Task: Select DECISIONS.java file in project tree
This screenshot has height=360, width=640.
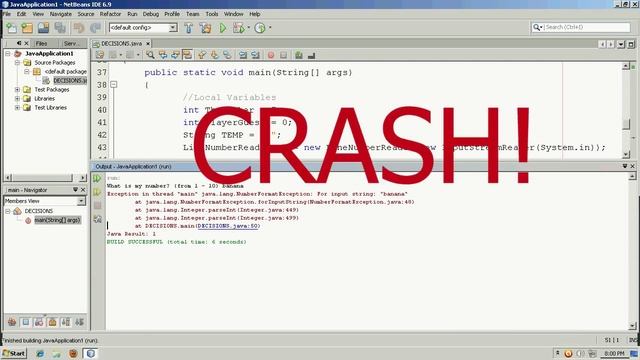Action: click(x=70, y=80)
